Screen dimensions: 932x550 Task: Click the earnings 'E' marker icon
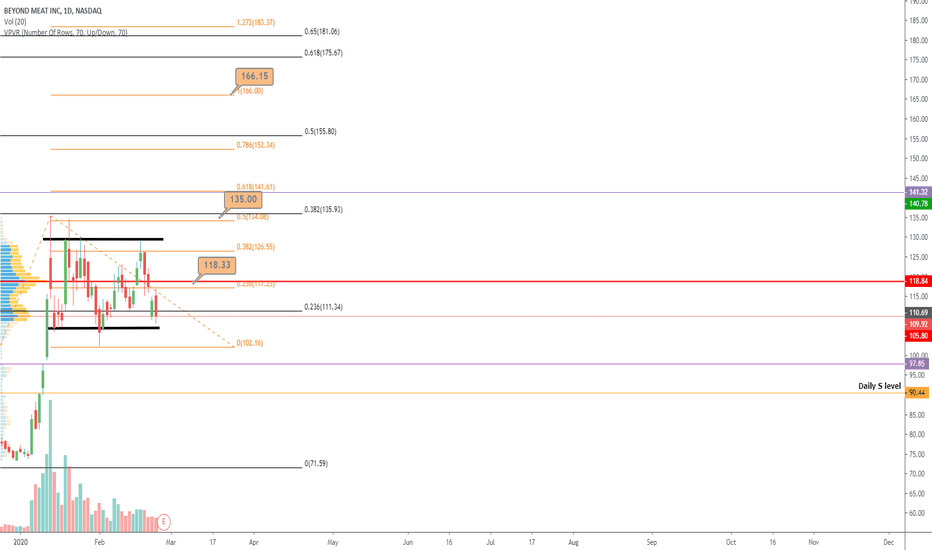pos(164,523)
